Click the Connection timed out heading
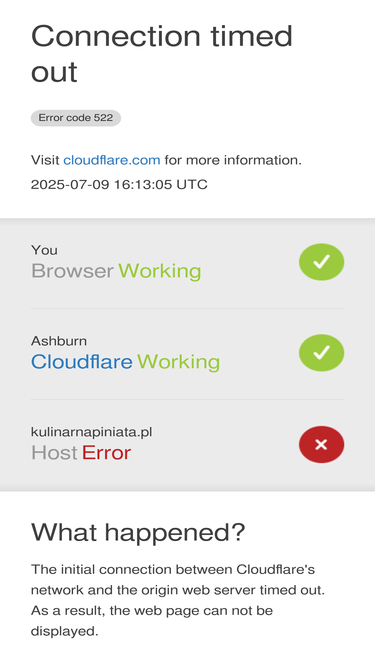 pos(162,54)
